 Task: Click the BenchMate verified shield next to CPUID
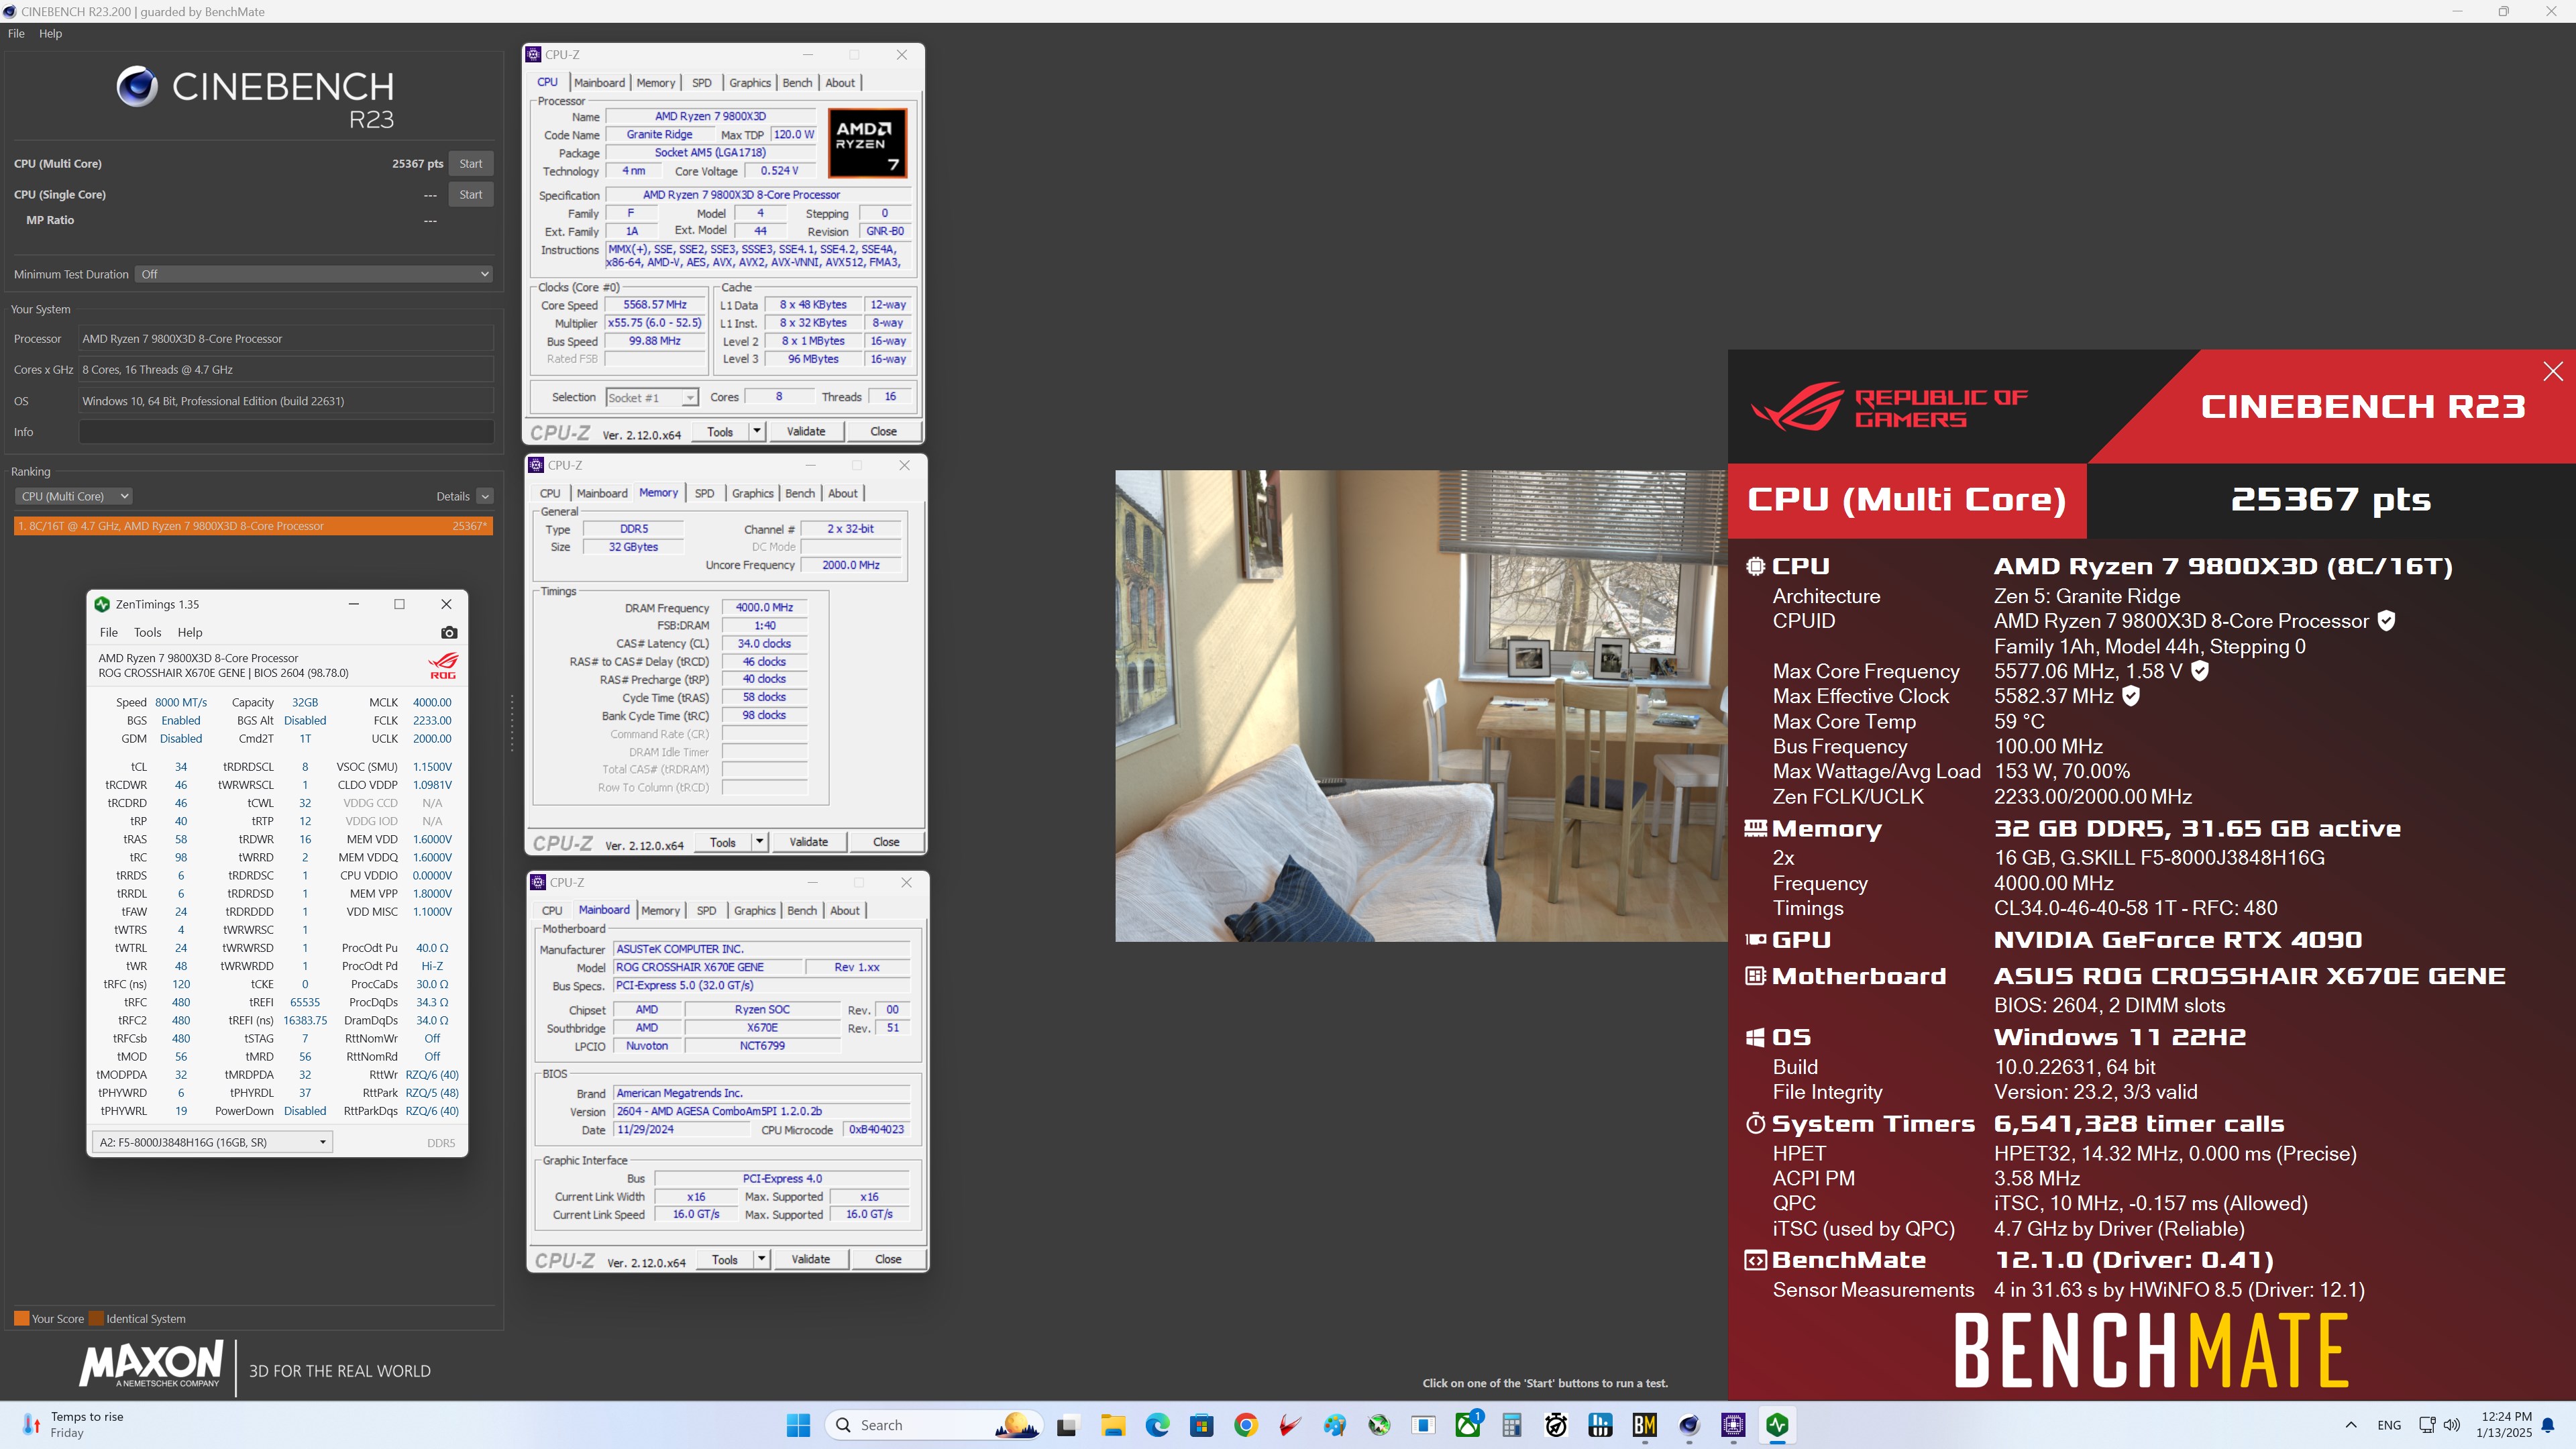tap(2386, 621)
